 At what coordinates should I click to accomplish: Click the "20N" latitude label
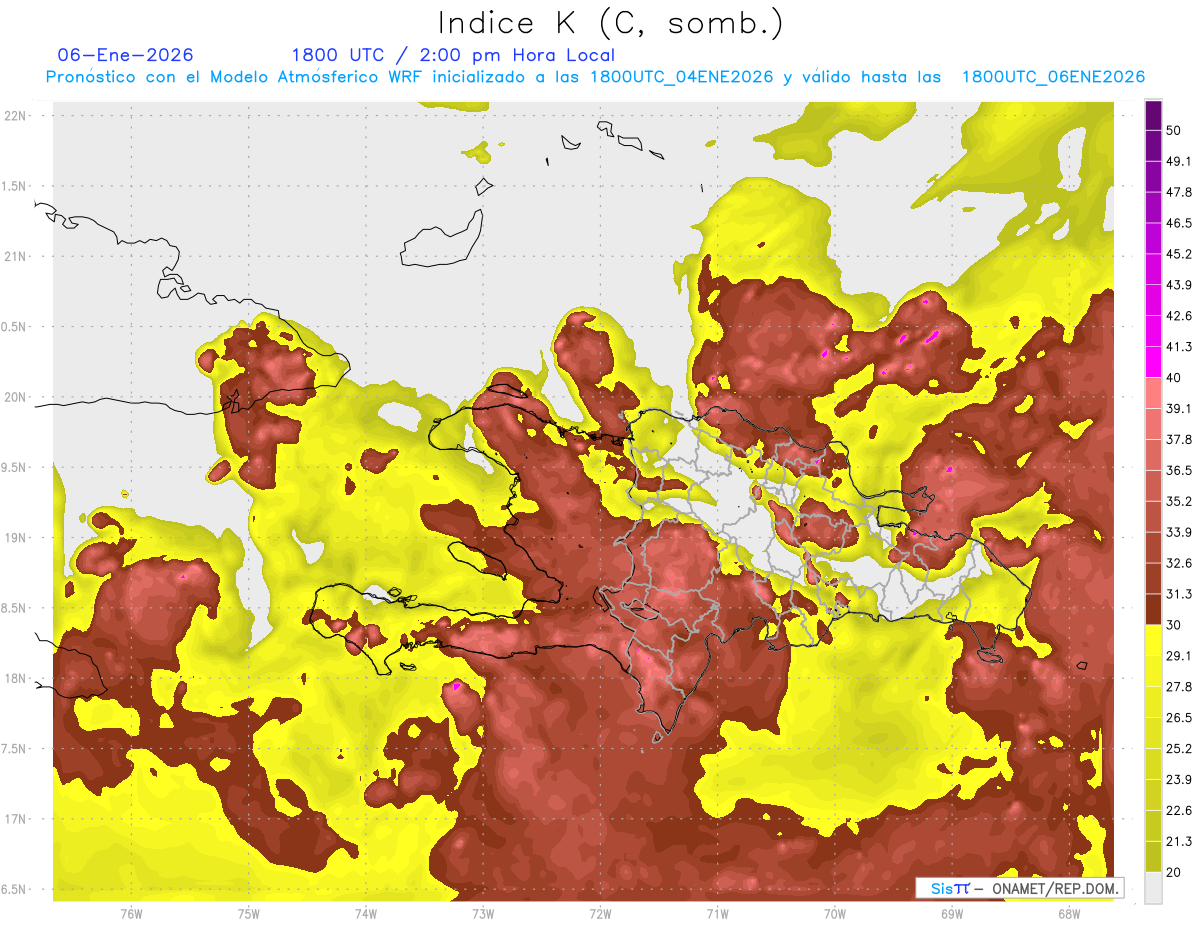click(x=17, y=397)
